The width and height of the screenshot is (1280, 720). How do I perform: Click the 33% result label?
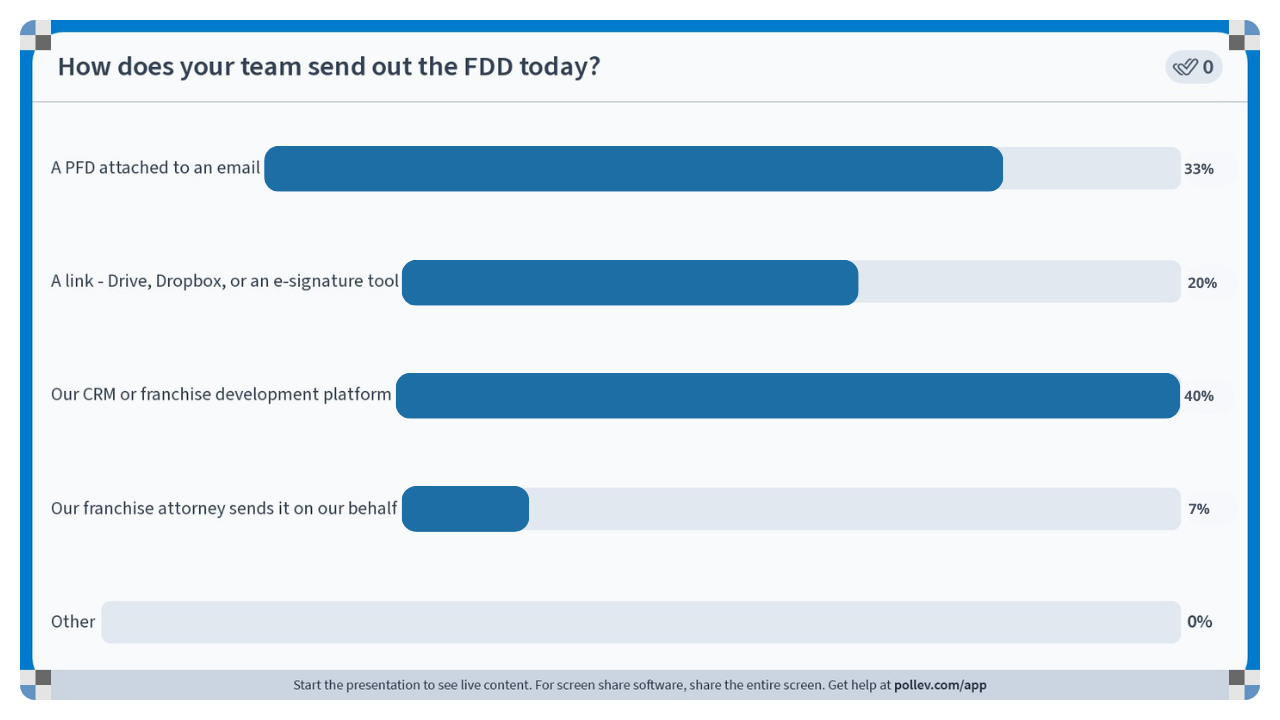[x=1199, y=169]
